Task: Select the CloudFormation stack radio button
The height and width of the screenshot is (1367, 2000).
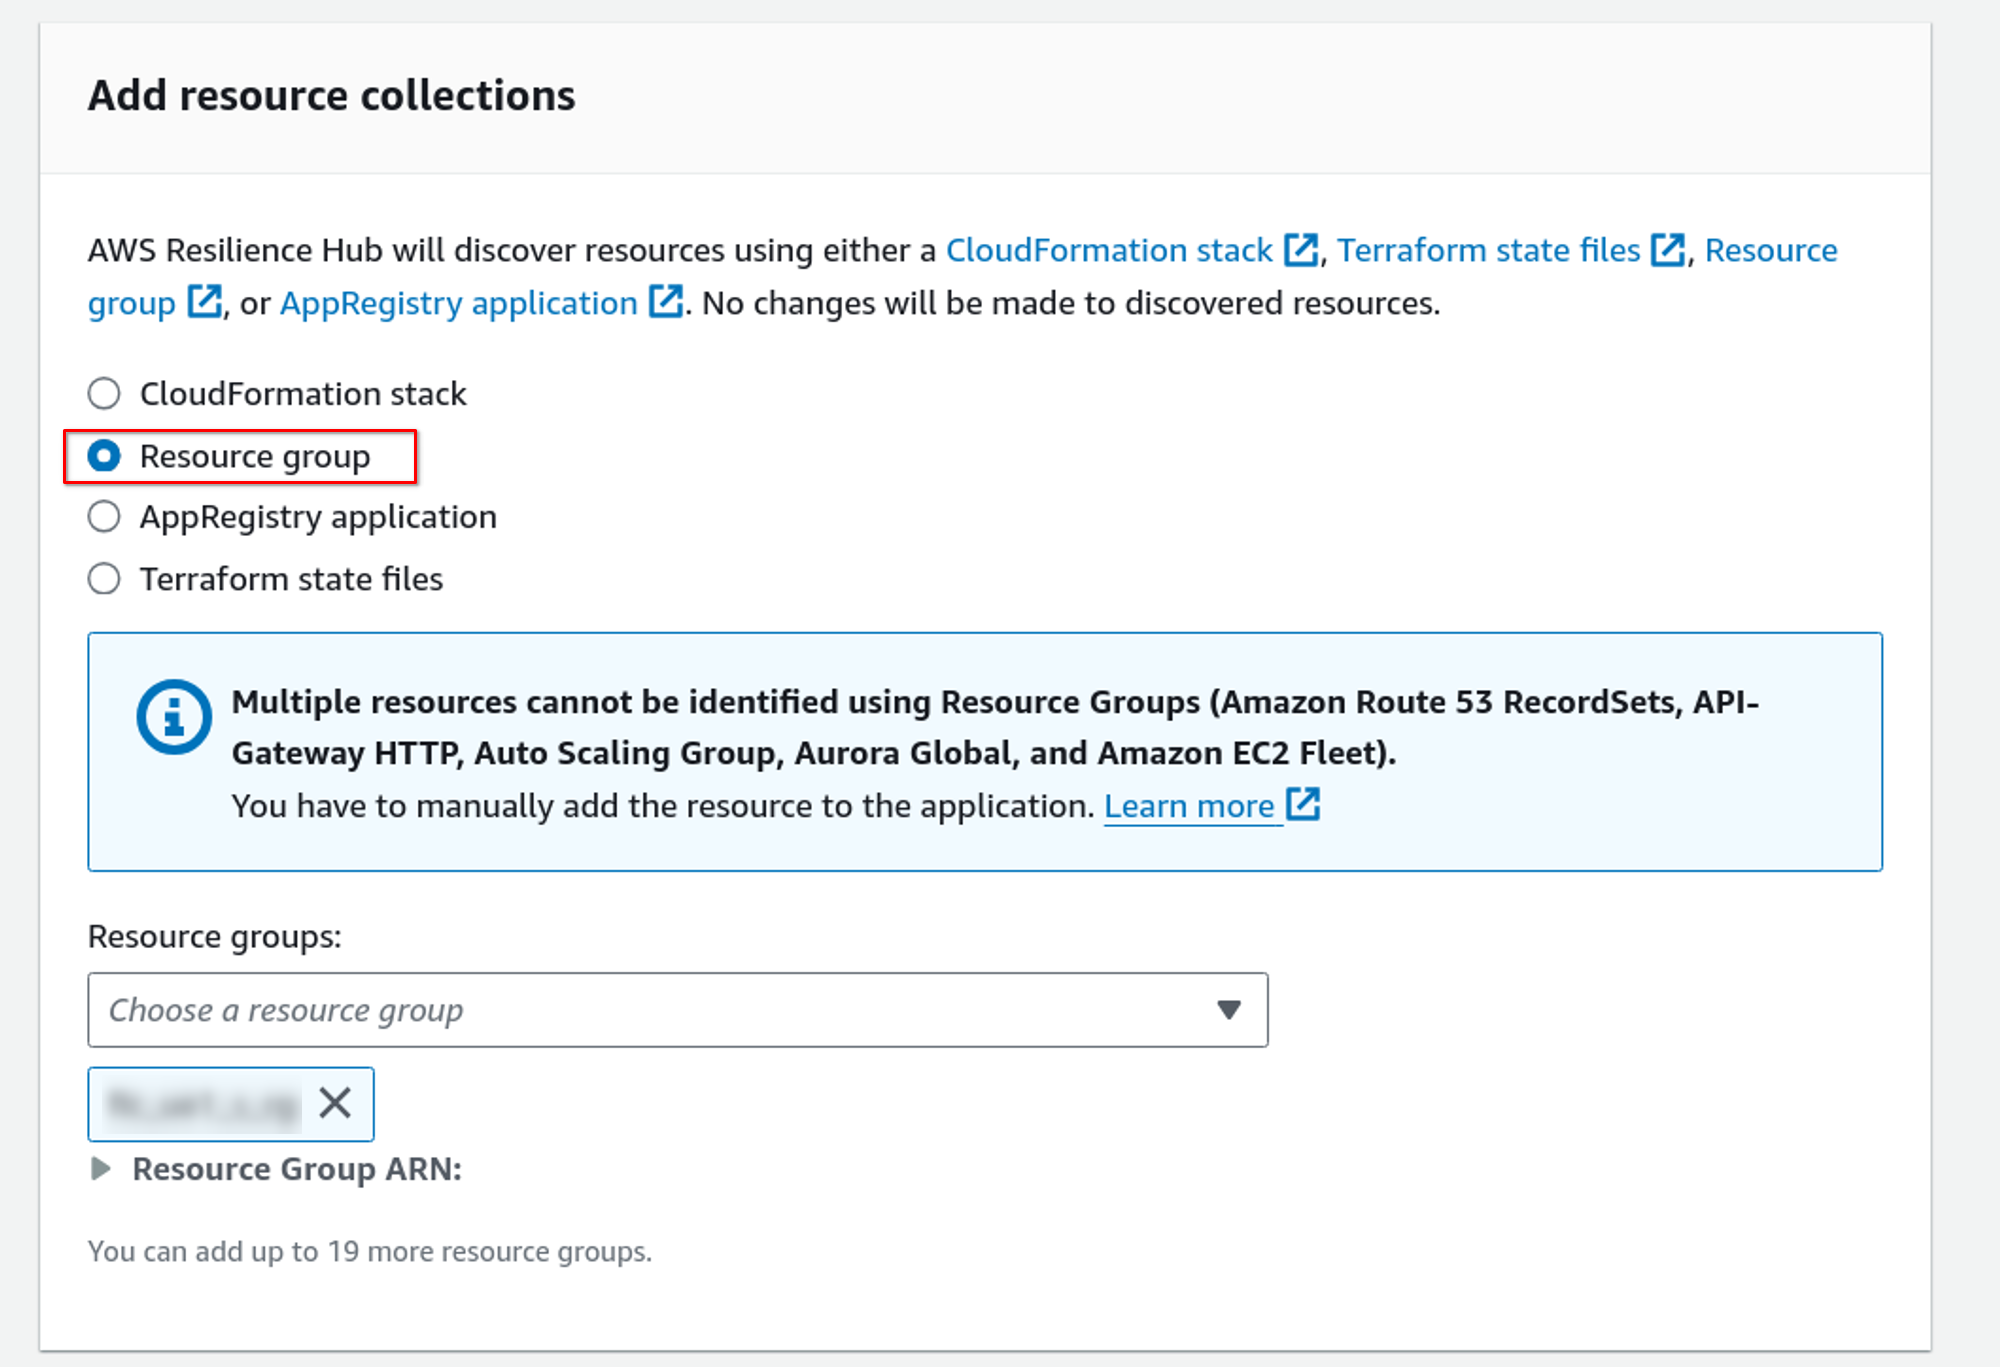Action: [x=104, y=394]
